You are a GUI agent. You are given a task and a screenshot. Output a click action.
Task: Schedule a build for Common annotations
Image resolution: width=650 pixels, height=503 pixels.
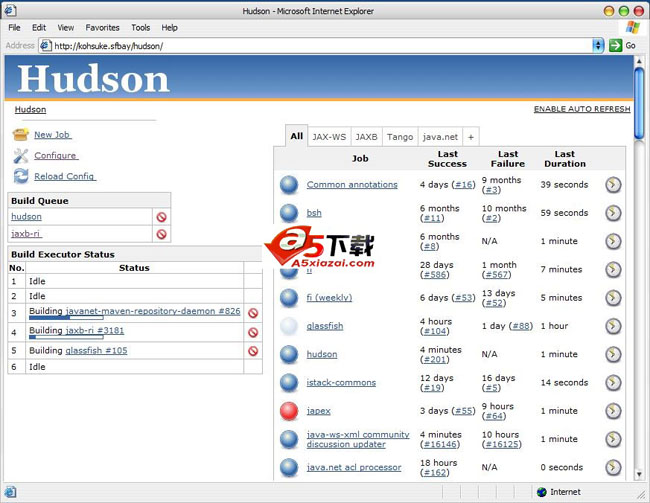(613, 185)
